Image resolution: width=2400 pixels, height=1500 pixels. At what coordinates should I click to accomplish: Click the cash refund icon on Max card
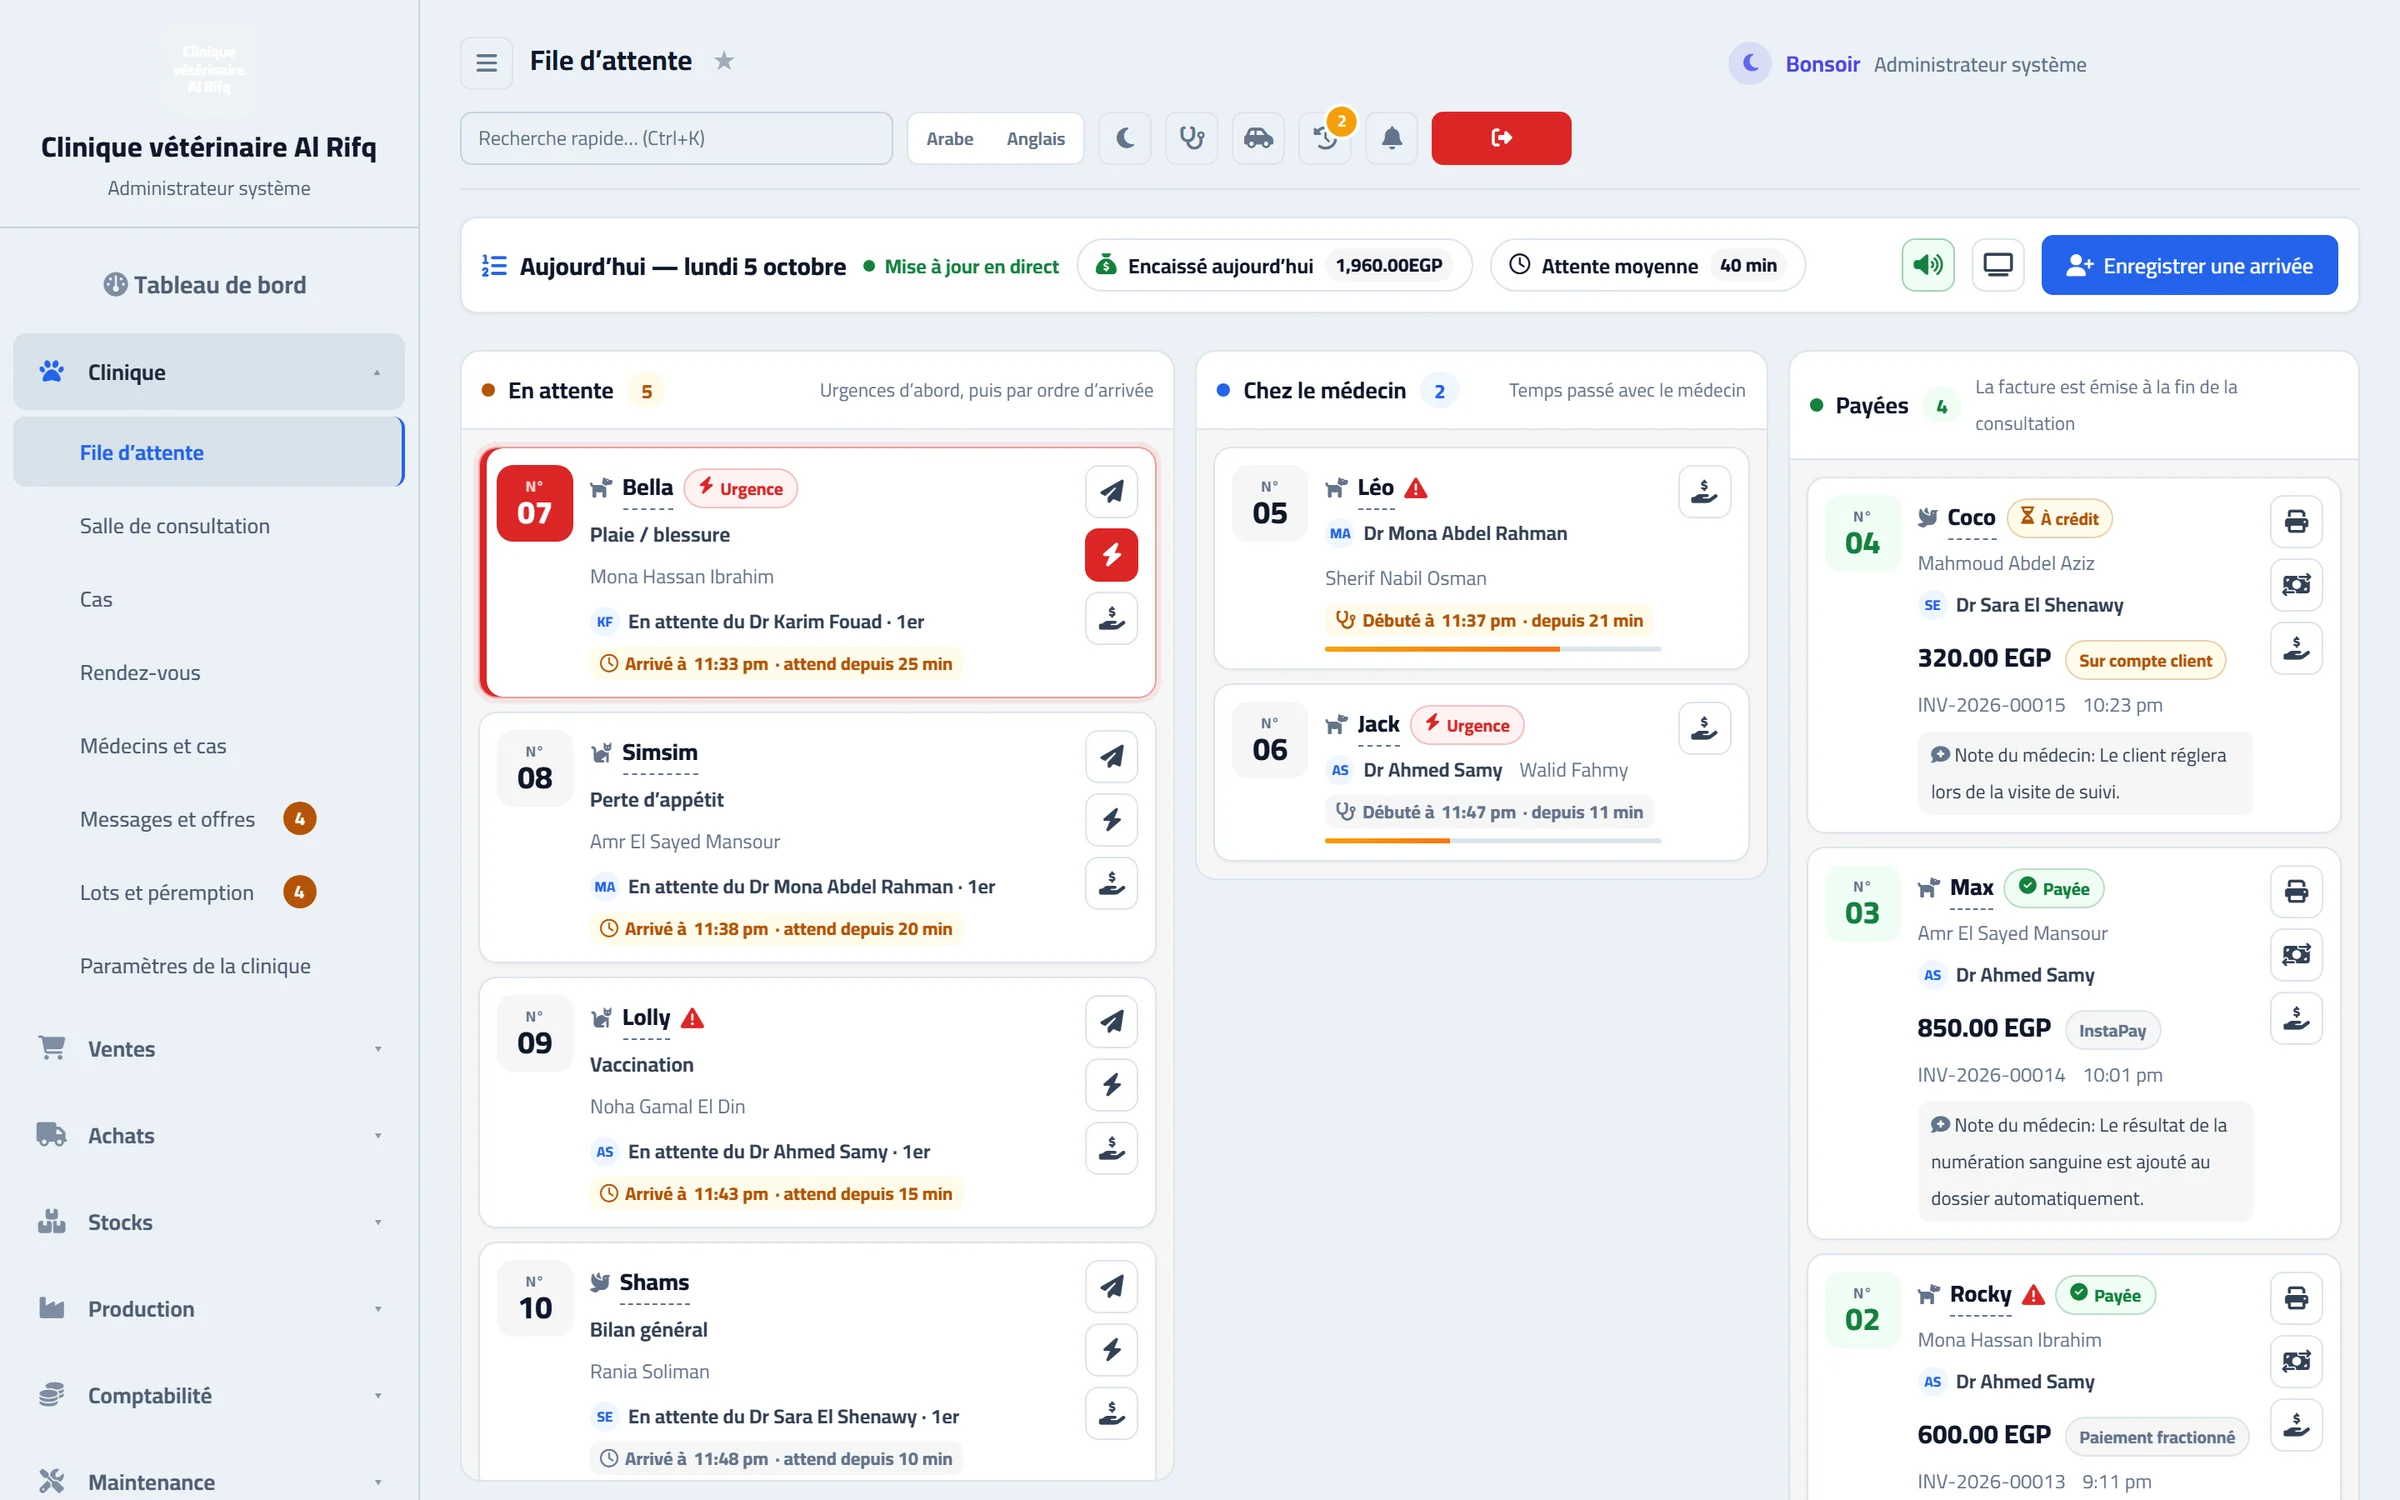[x=2296, y=955]
